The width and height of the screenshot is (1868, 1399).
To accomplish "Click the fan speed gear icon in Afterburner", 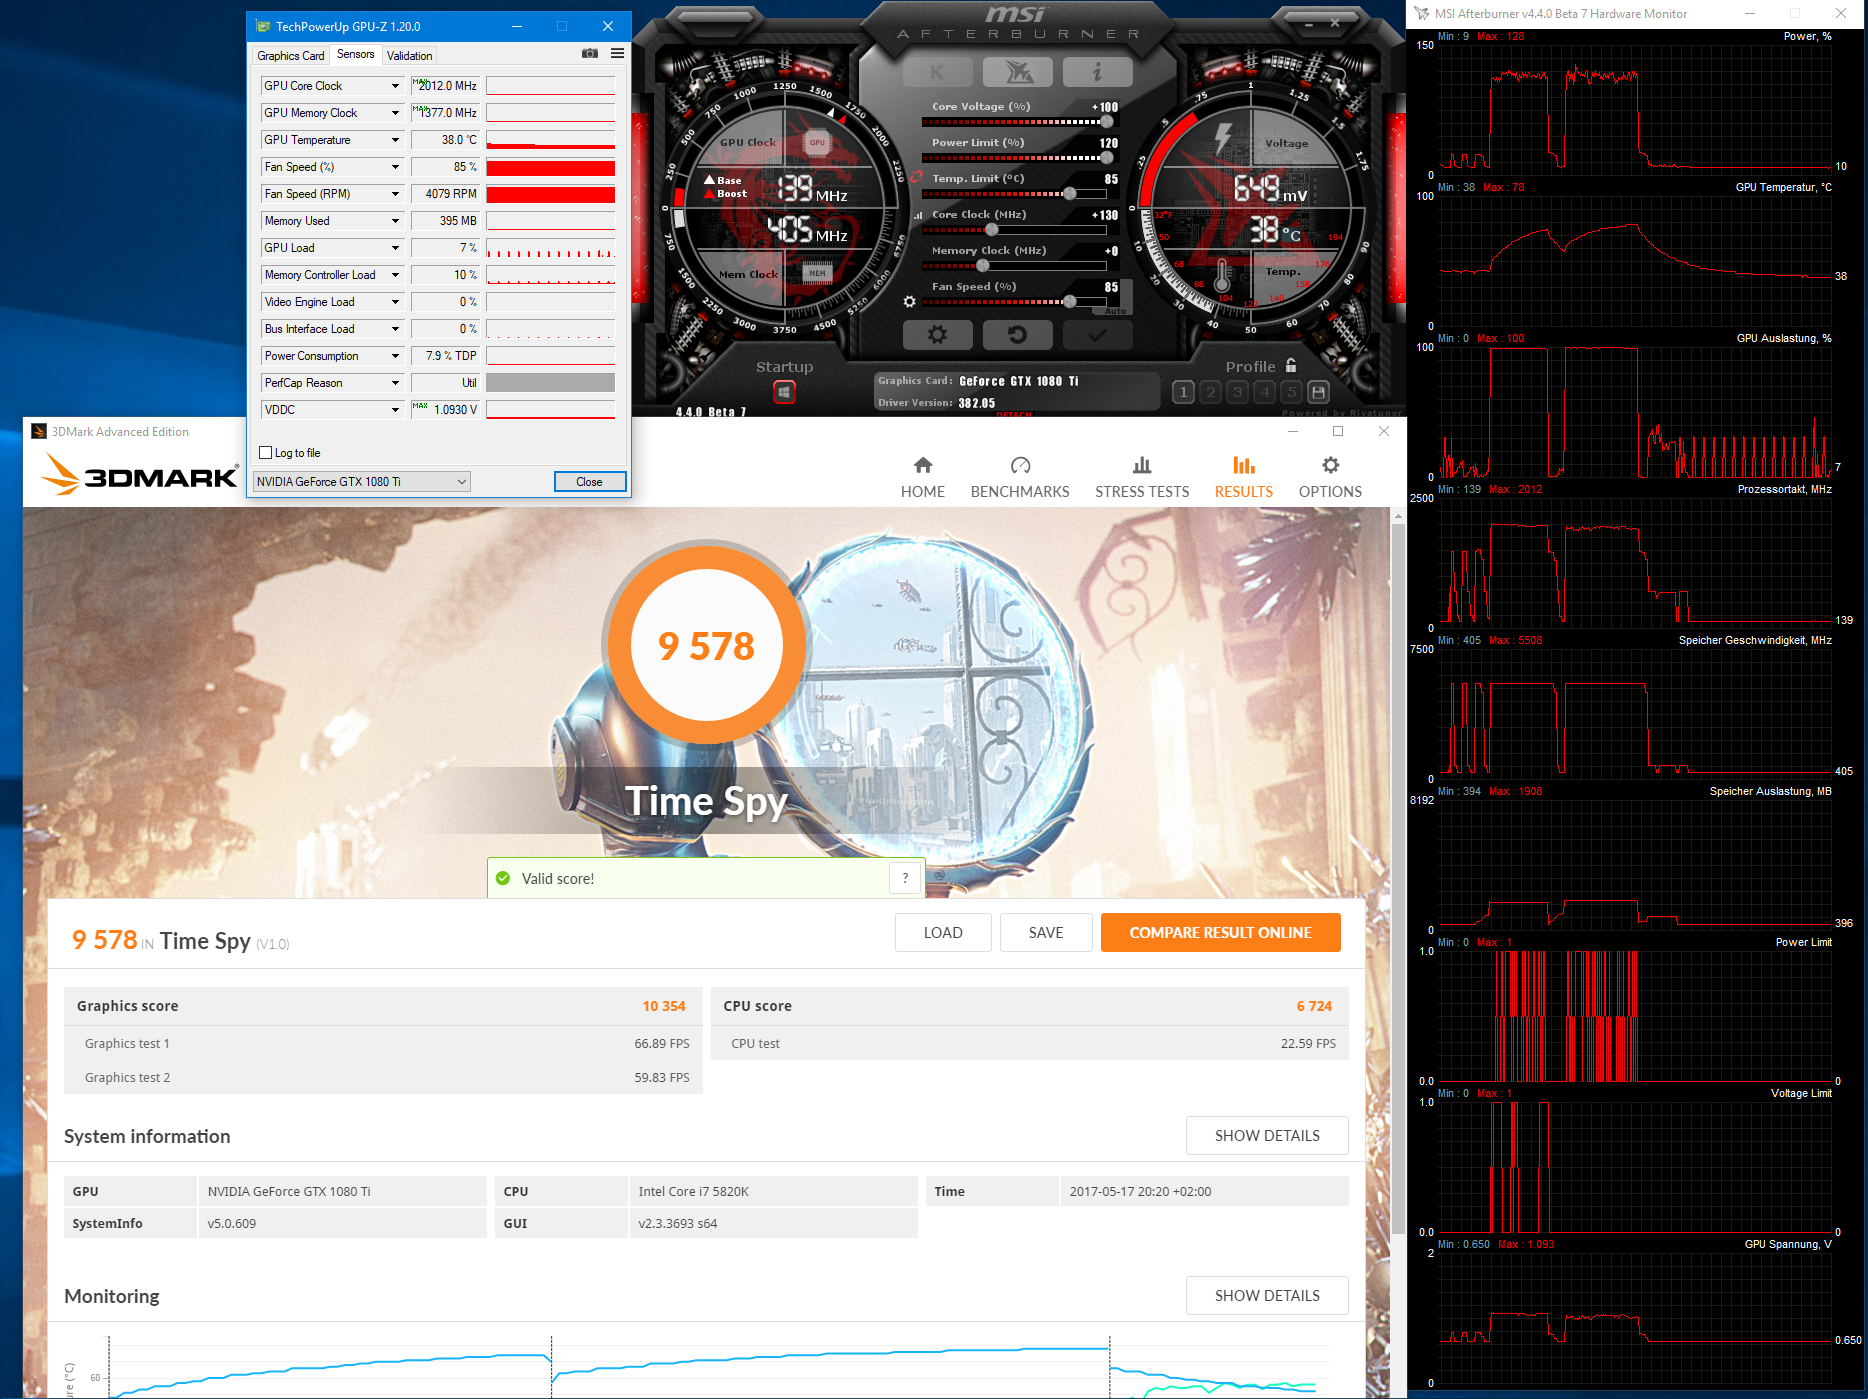I will (909, 301).
